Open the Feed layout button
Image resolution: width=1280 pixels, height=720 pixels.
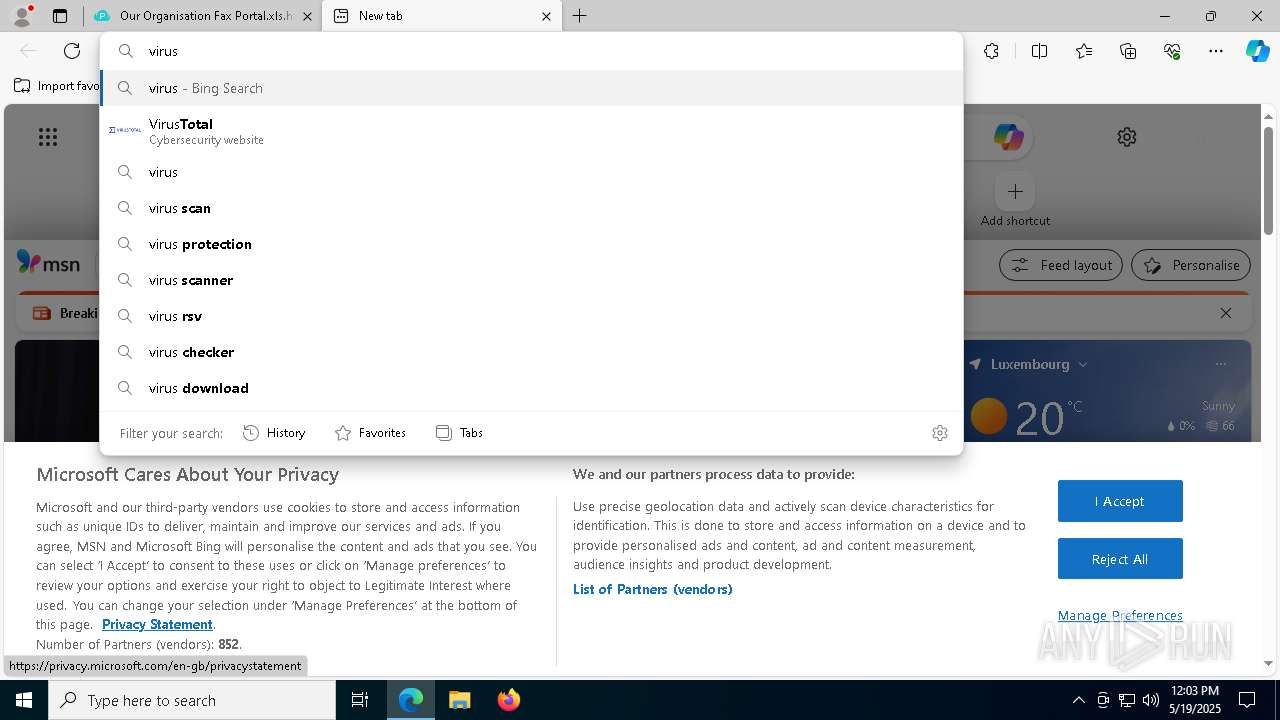click(x=1061, y=265)
